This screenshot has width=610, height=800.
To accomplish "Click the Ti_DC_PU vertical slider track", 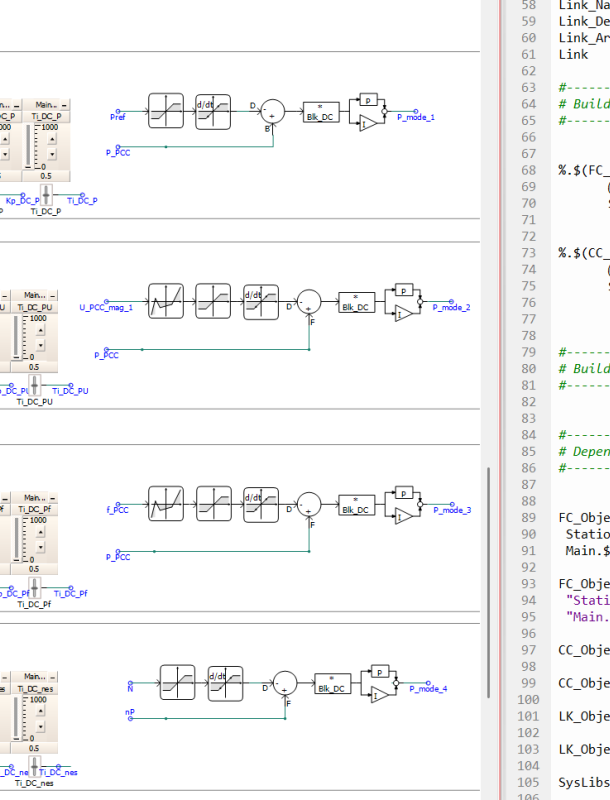I will [x=16, y=338].
